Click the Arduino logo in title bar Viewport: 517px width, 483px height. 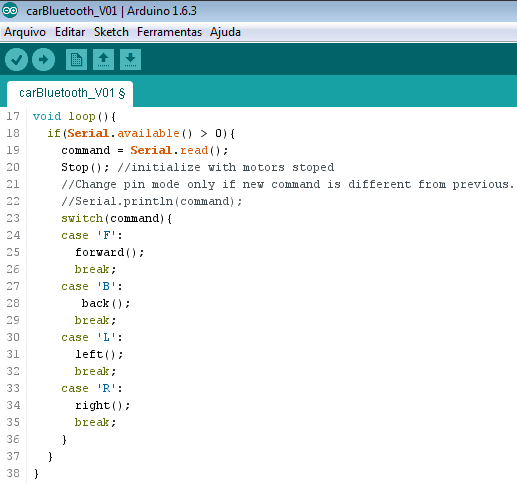point(10,11)
